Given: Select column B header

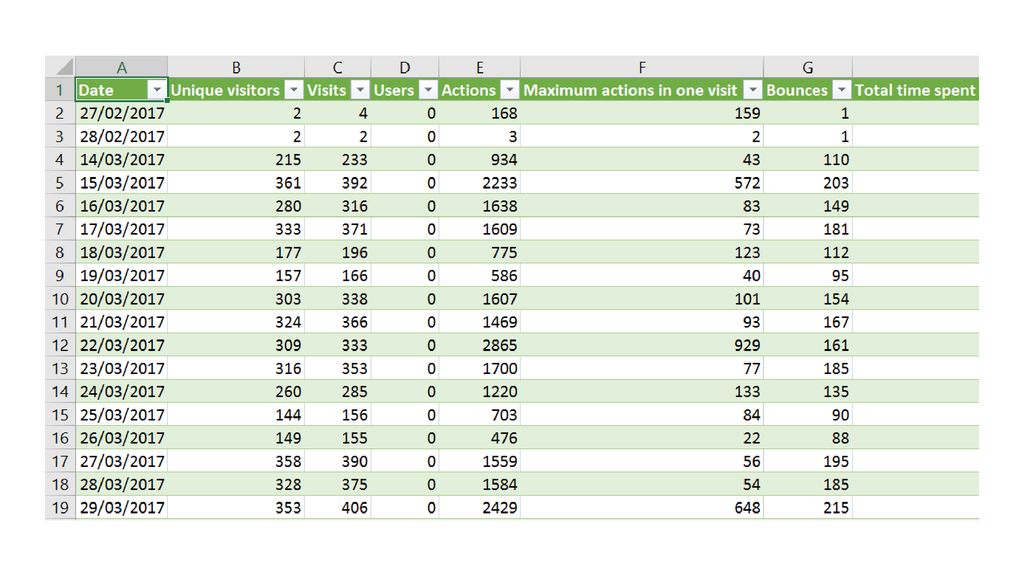Looking at the screenshot, I should pyautogui.click(x=236, y=67).
